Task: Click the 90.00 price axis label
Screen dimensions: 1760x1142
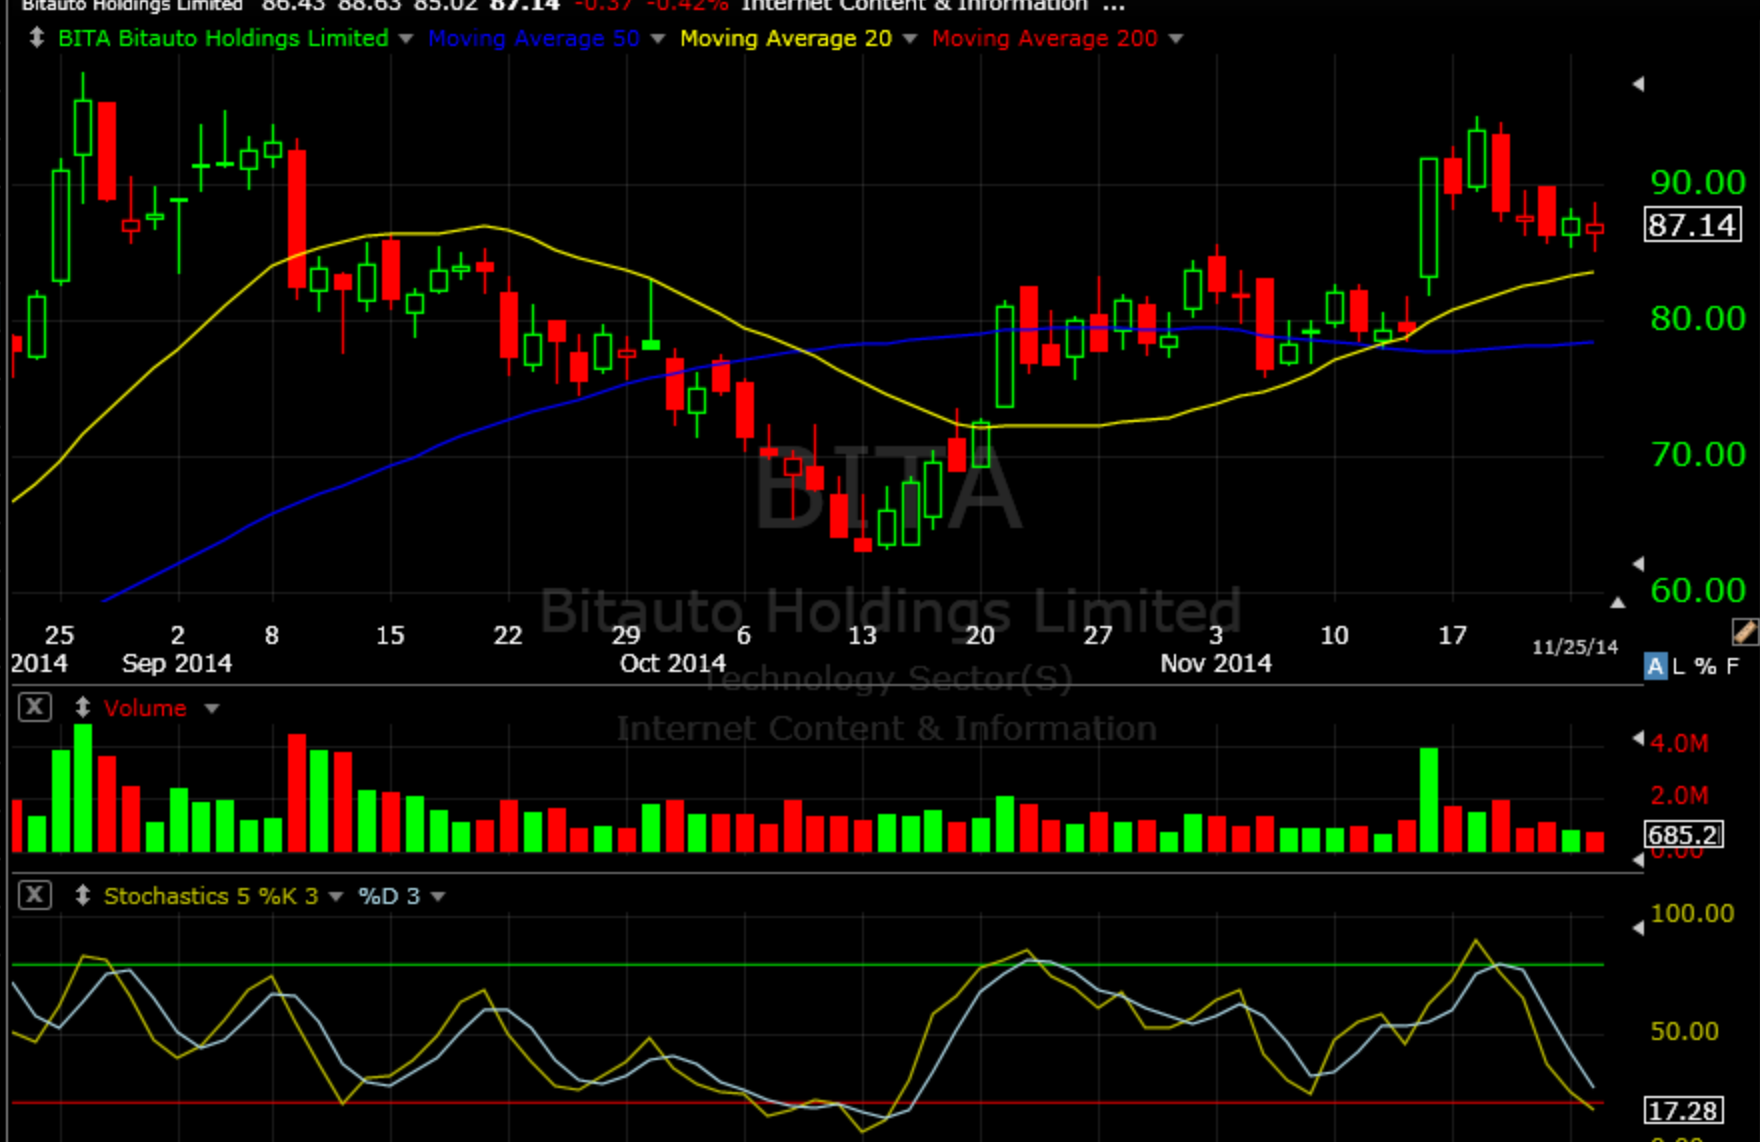Action: [1698, 182]
